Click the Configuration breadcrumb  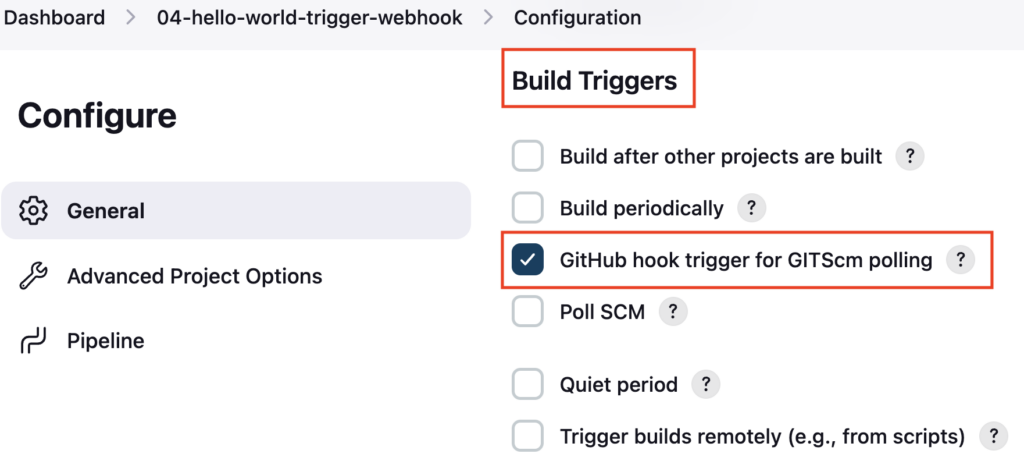click(x=577, y=18)
